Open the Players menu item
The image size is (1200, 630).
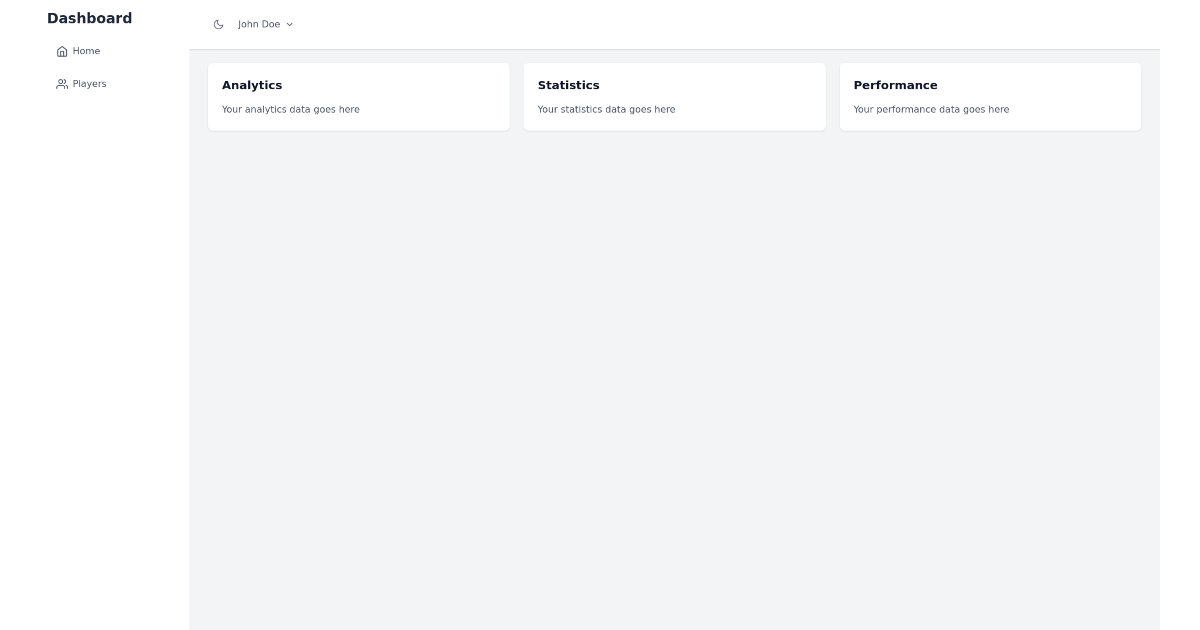click(82, 84)
